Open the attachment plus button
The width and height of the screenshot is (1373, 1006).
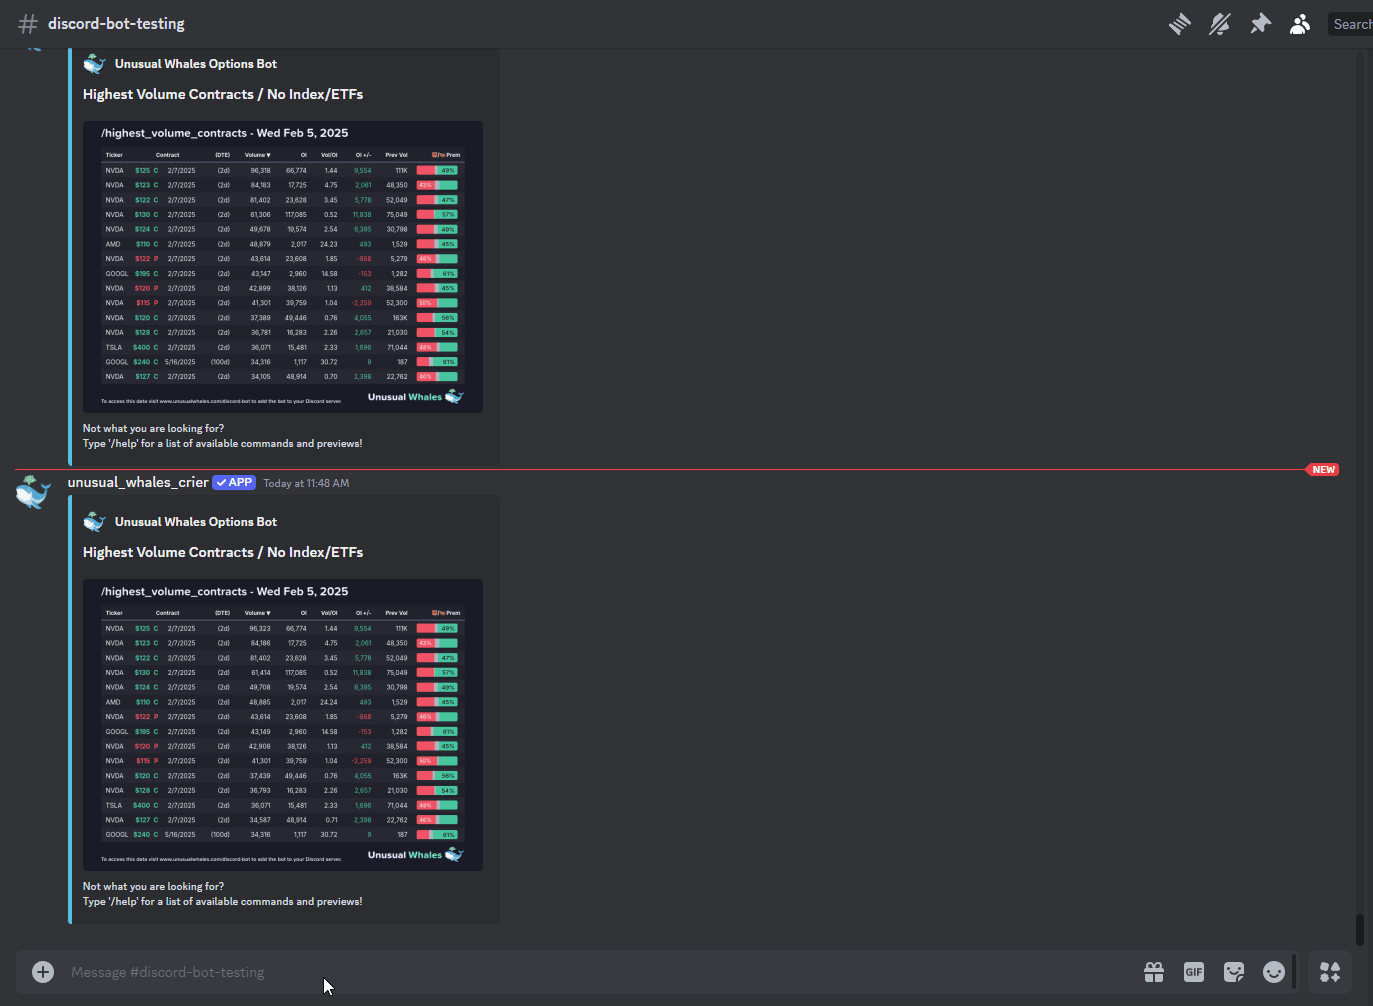(x=43, y=972)
